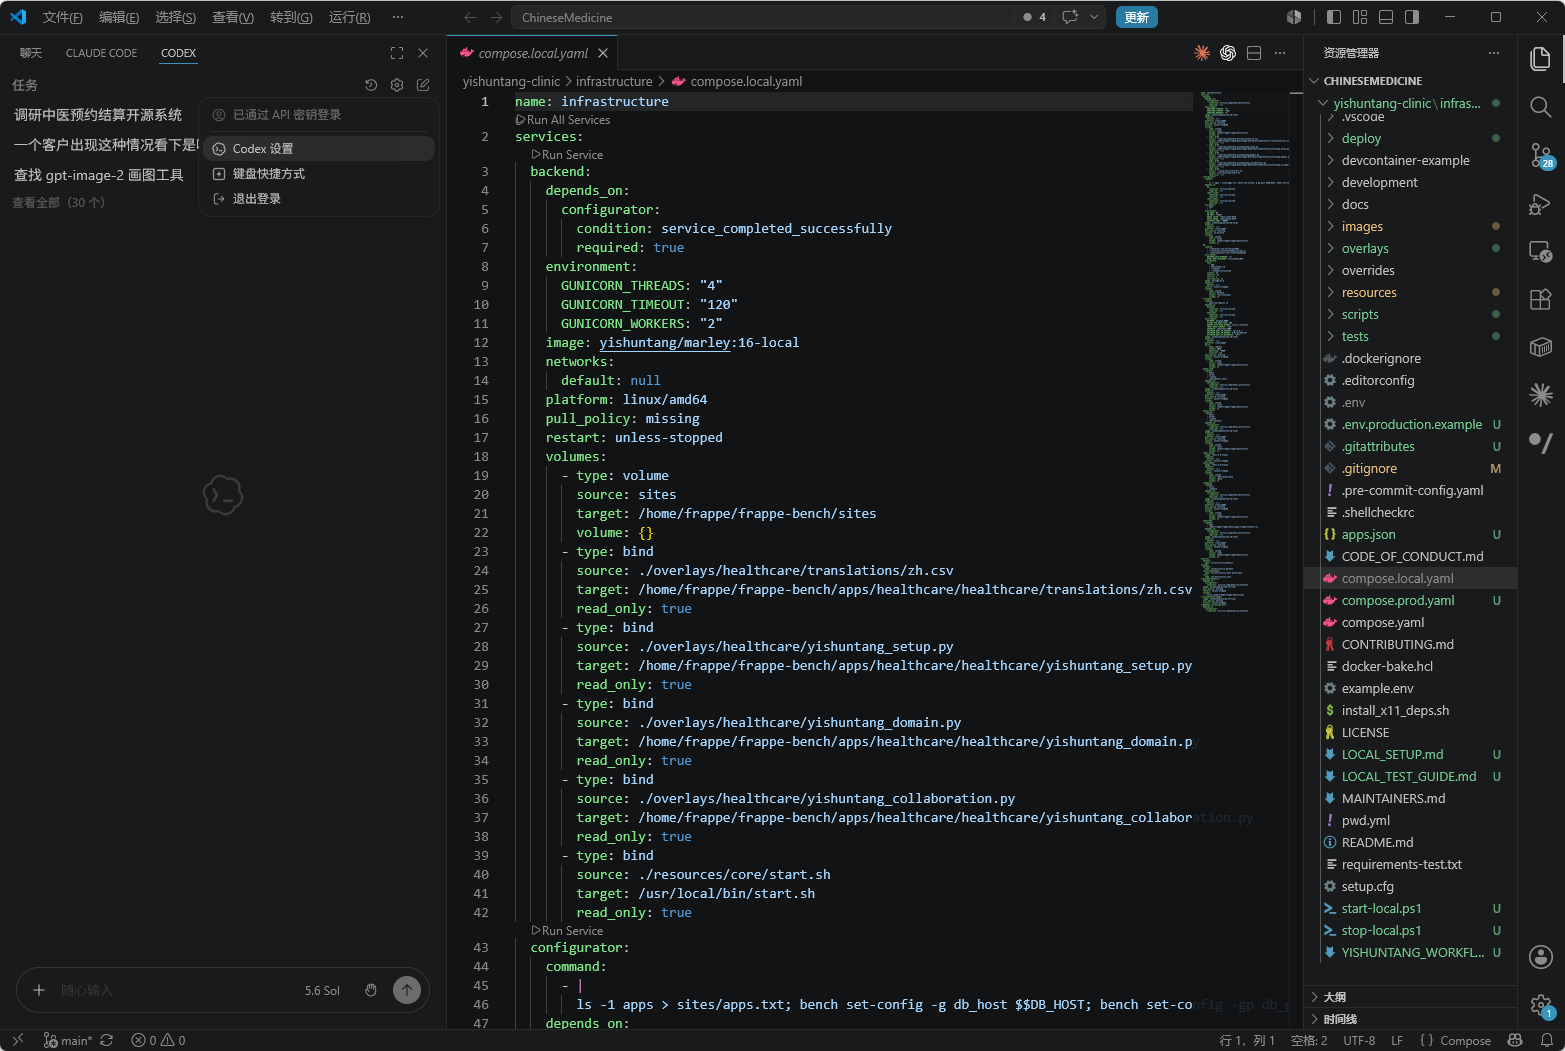Click the hand permission icon in Codex input
The image size is (1565, 1051).
point(371,990)
